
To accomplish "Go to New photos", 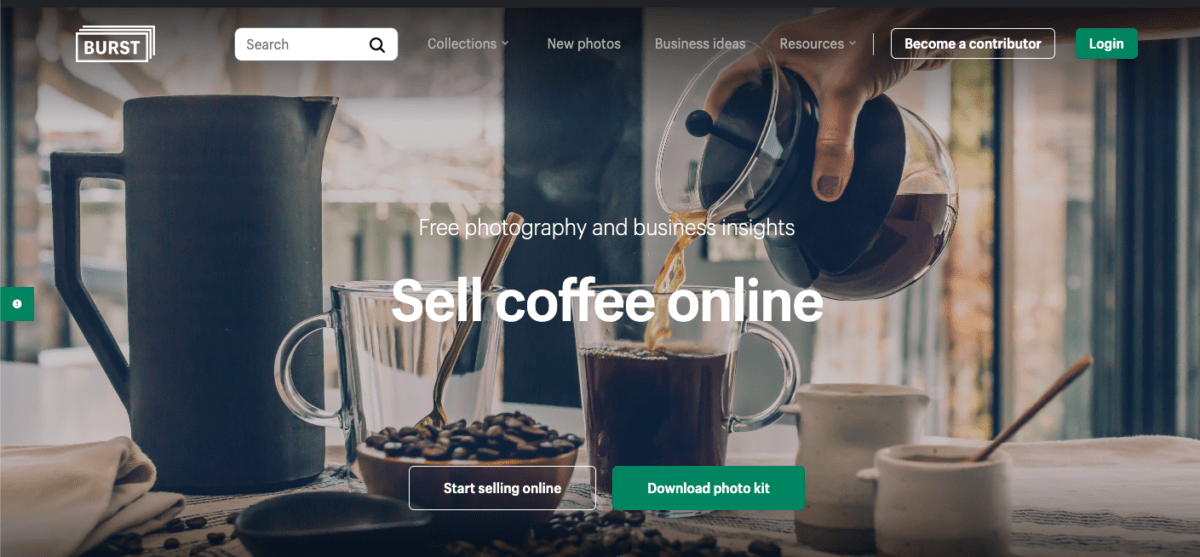I will click(x=584, y=44).
